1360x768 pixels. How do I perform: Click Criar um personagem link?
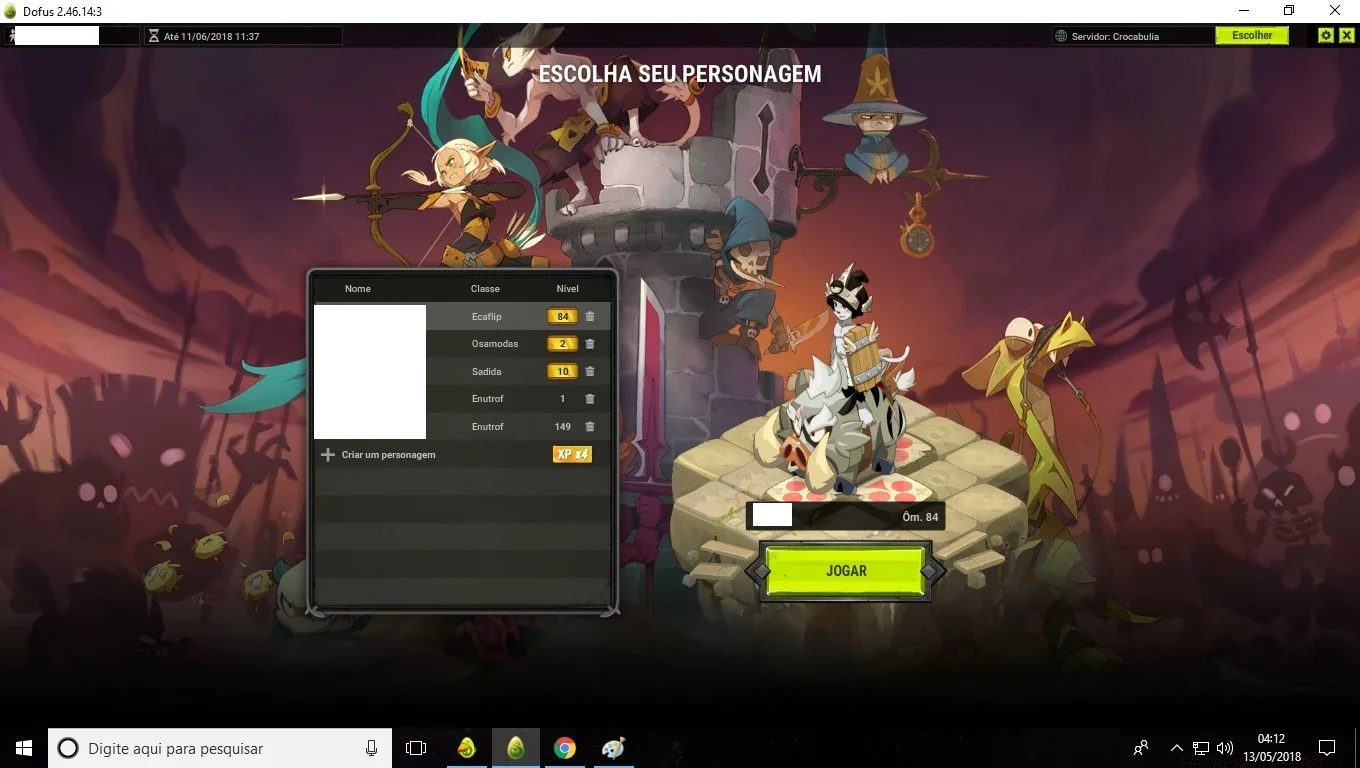point(388,455)
